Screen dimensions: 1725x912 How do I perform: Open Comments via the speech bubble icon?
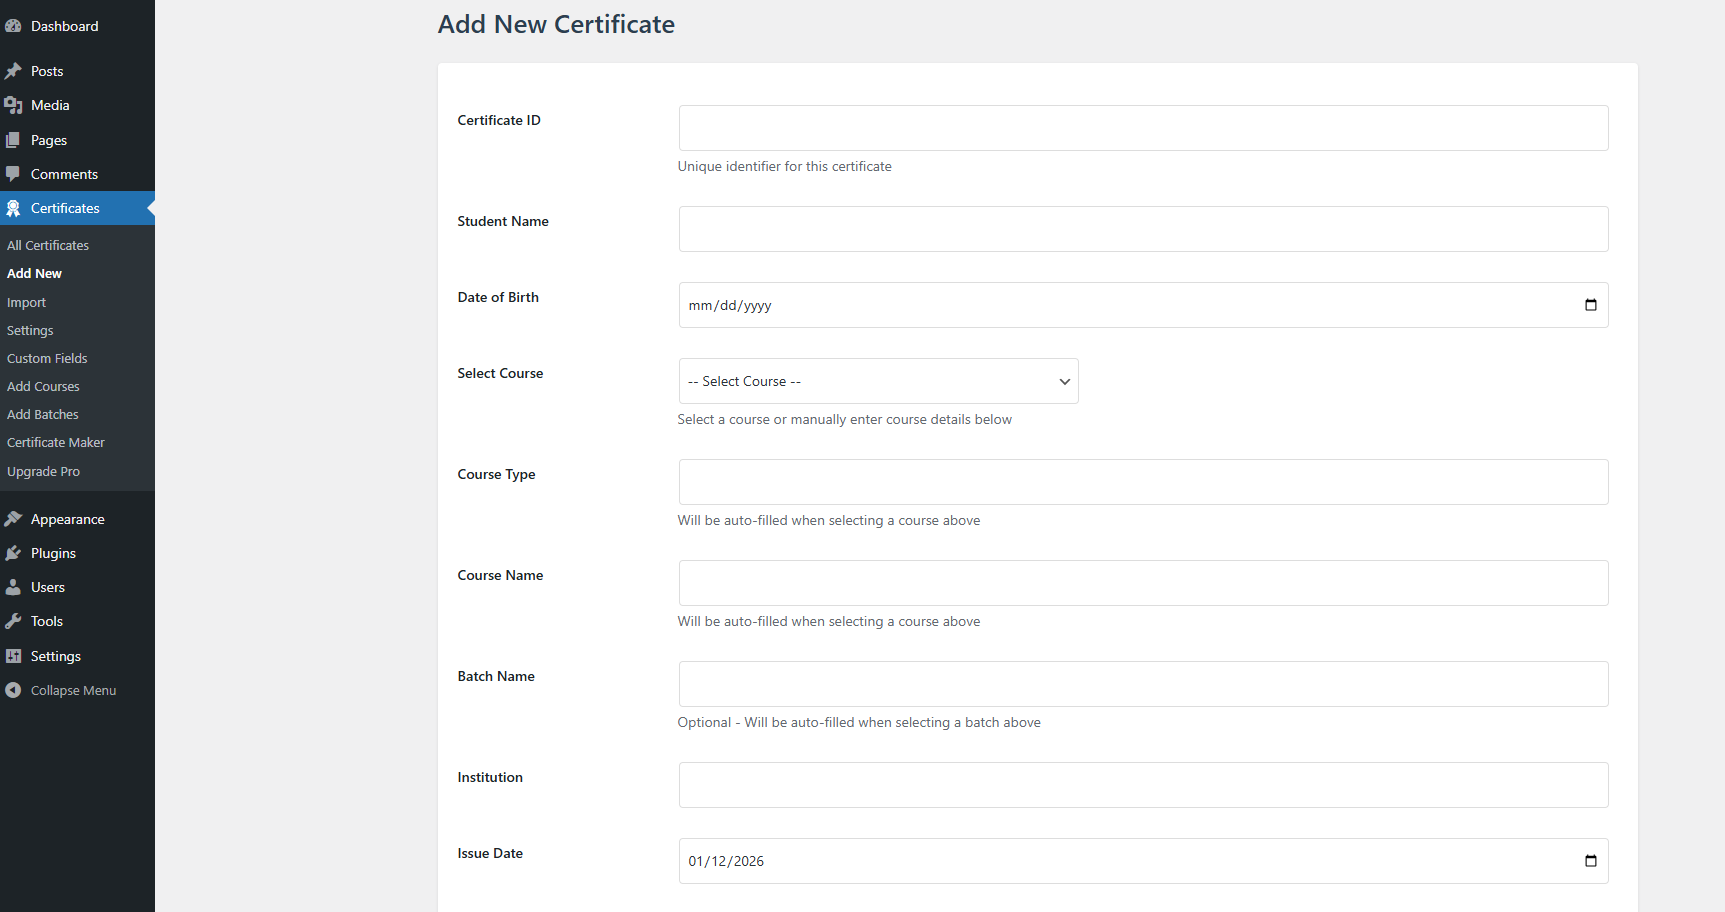point(15,173)
